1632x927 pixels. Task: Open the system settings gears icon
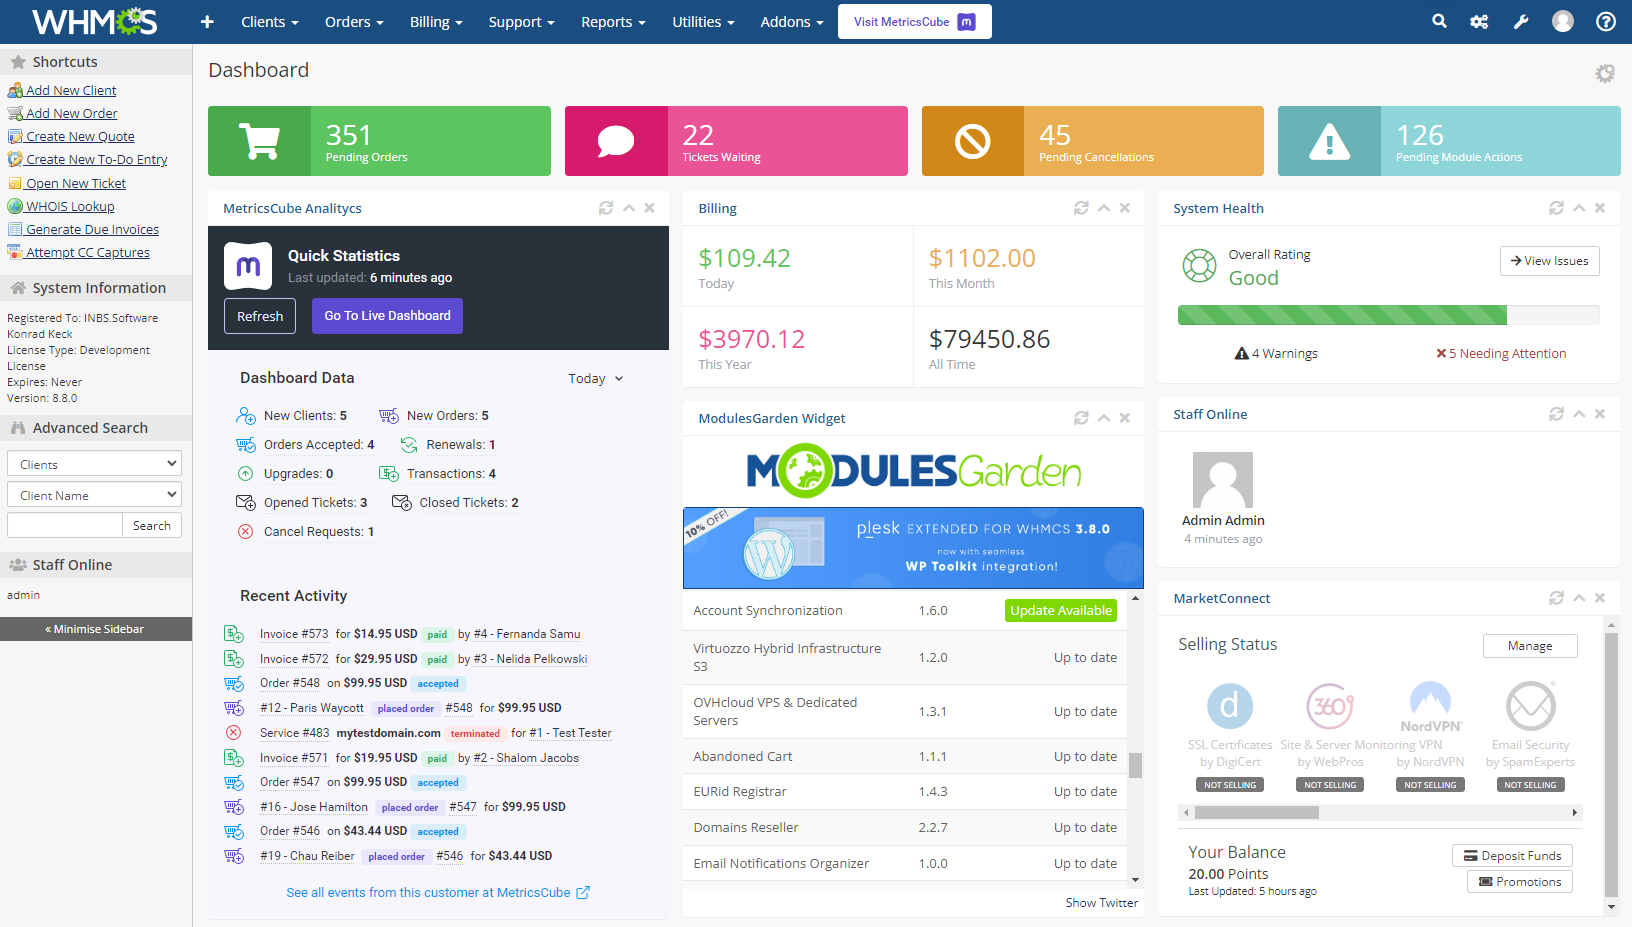point(1479,22)
